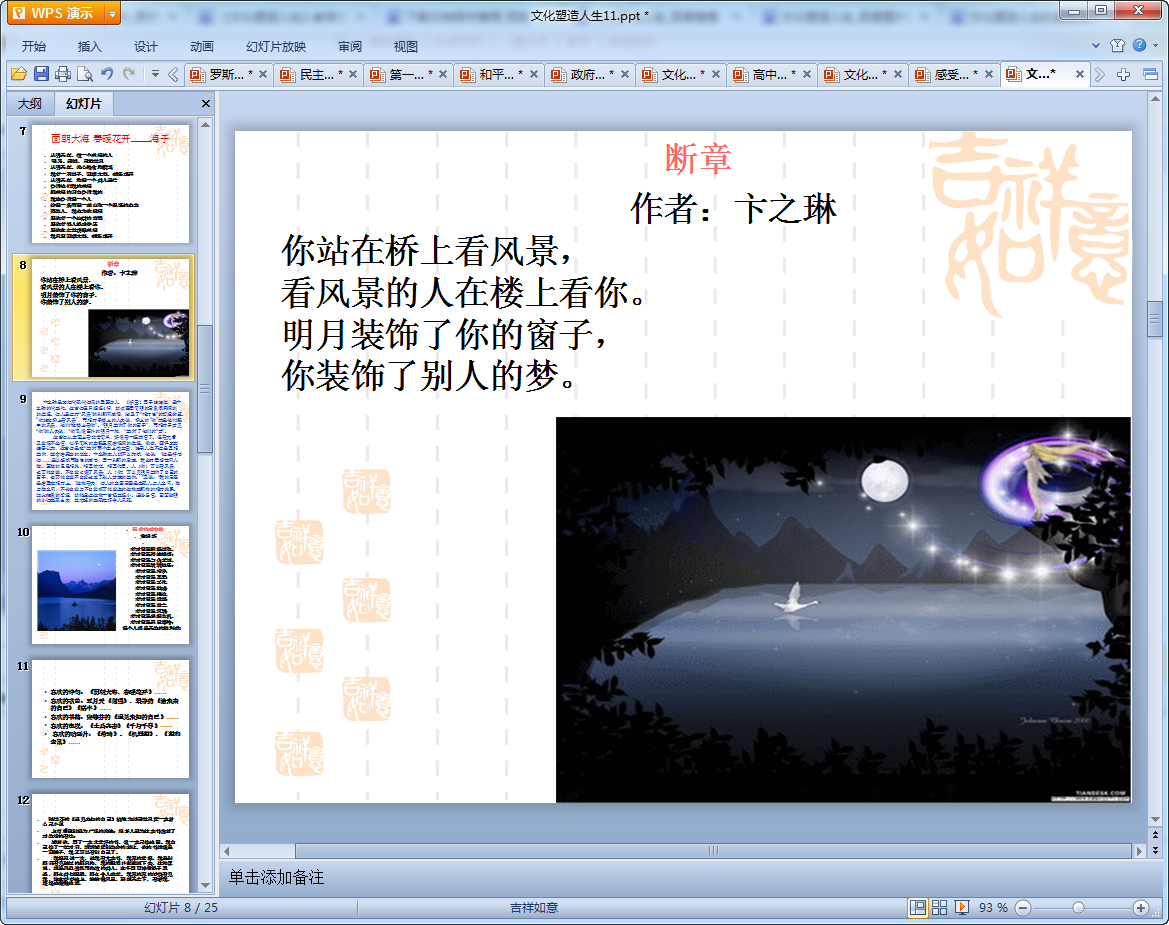Switch to the 大纲 outline tab

click(30, 104)
